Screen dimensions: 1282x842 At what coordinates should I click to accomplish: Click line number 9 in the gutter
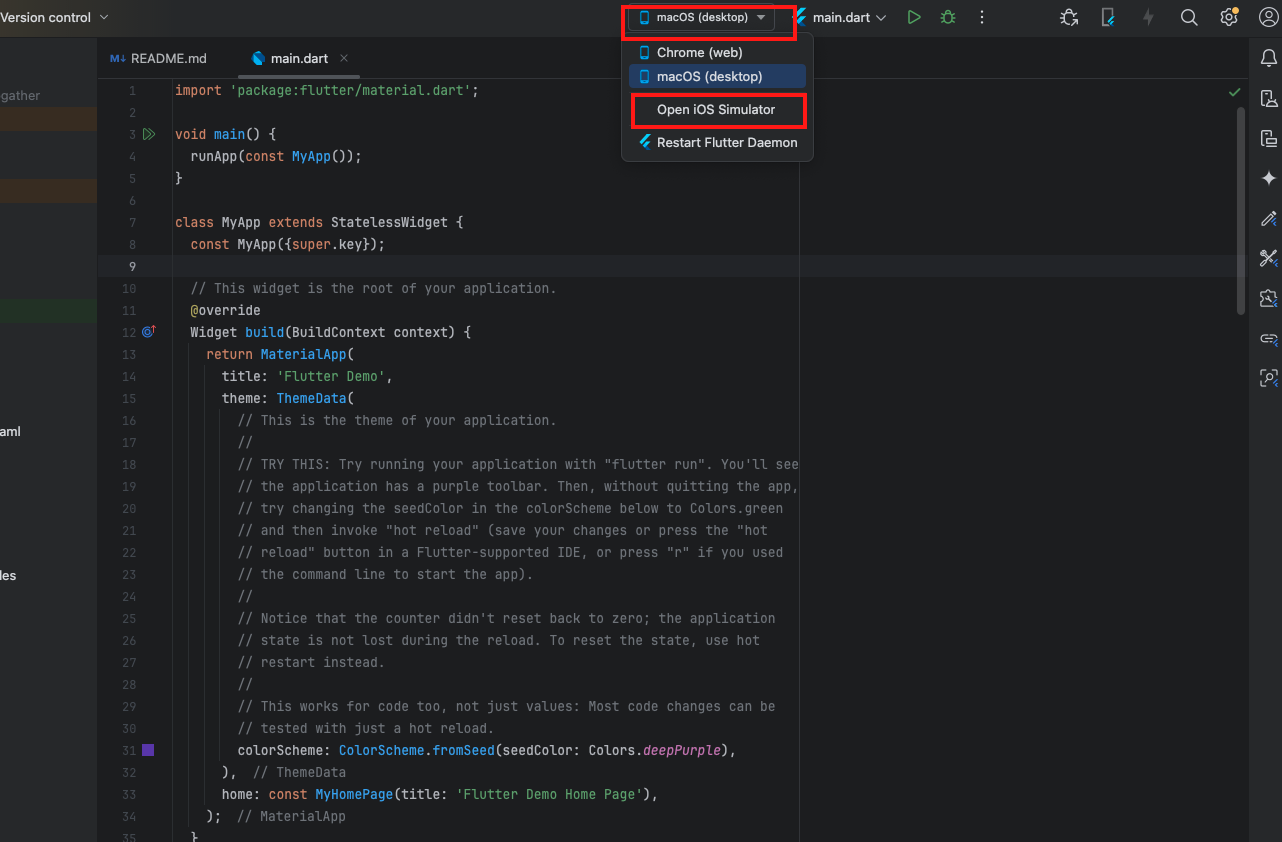point(132,266)
